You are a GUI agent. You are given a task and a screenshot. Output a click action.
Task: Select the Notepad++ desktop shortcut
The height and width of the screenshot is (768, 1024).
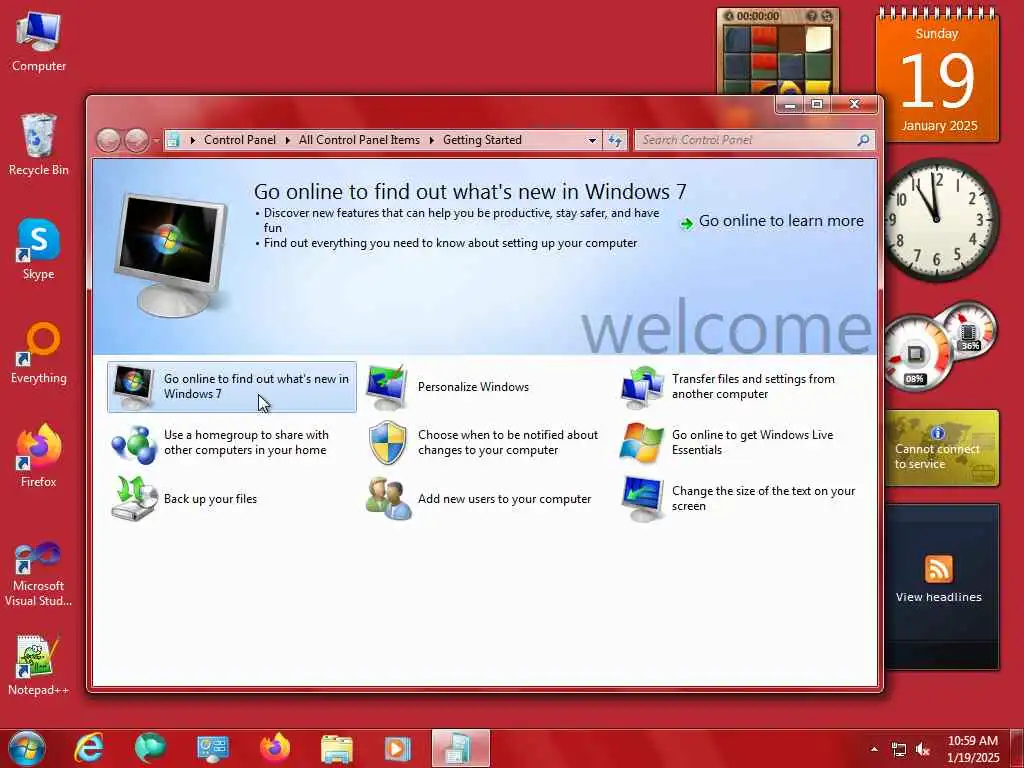[39, 665]
